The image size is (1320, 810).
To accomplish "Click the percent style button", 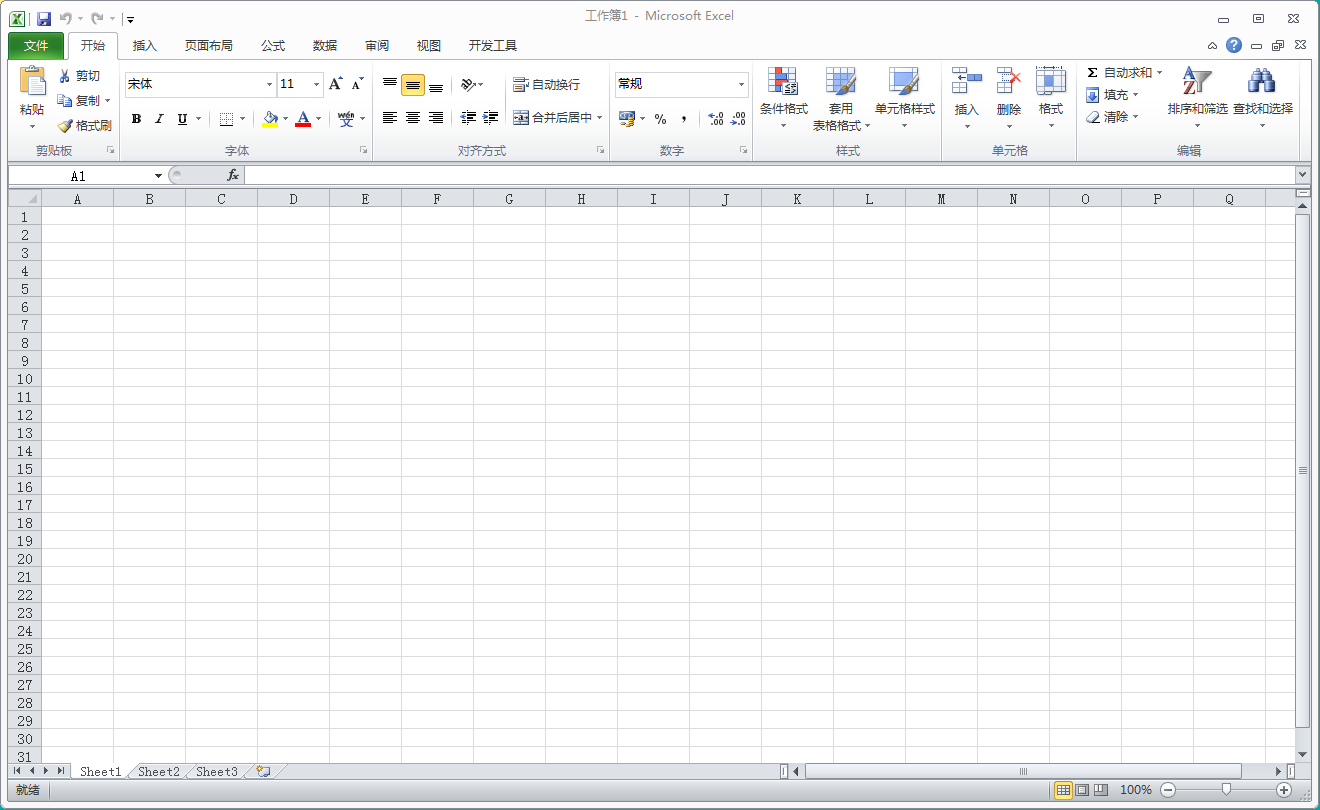I will pos(660,119).
